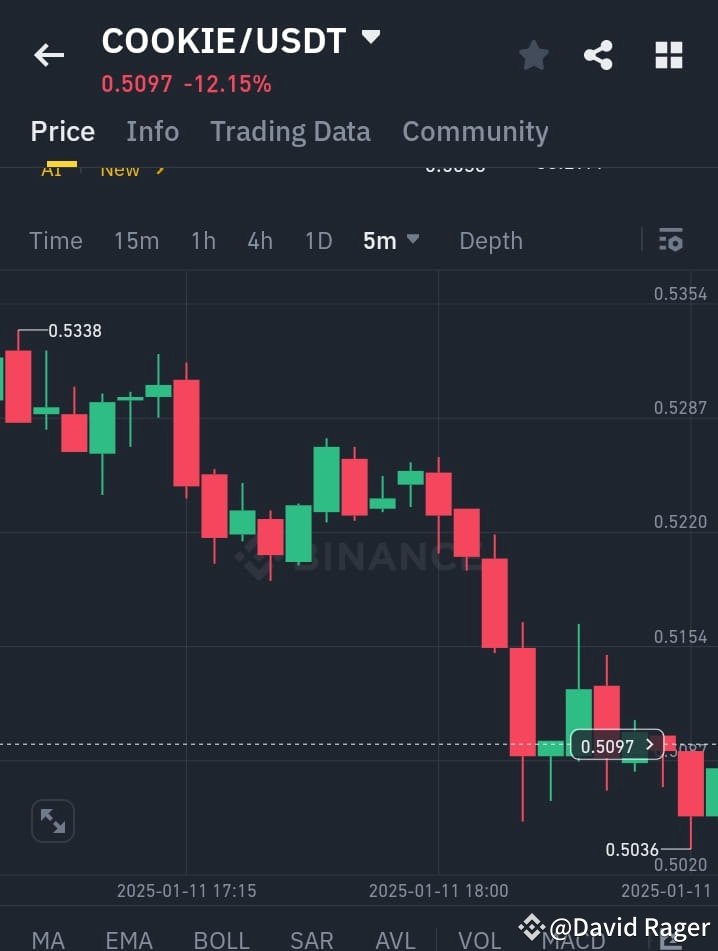This screenshot has height=951, width=718.
Task: Share the chart using the share icon
Action: 598,55
